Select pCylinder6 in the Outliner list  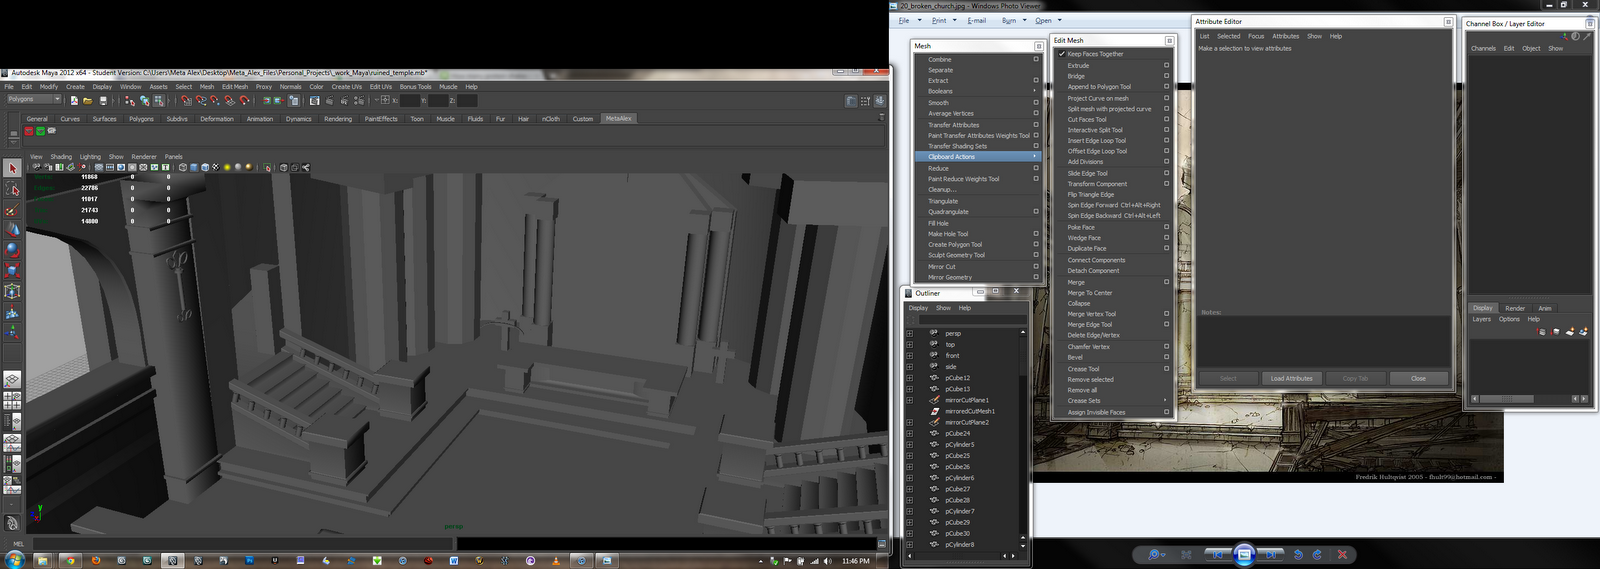[x=960, y=478]
